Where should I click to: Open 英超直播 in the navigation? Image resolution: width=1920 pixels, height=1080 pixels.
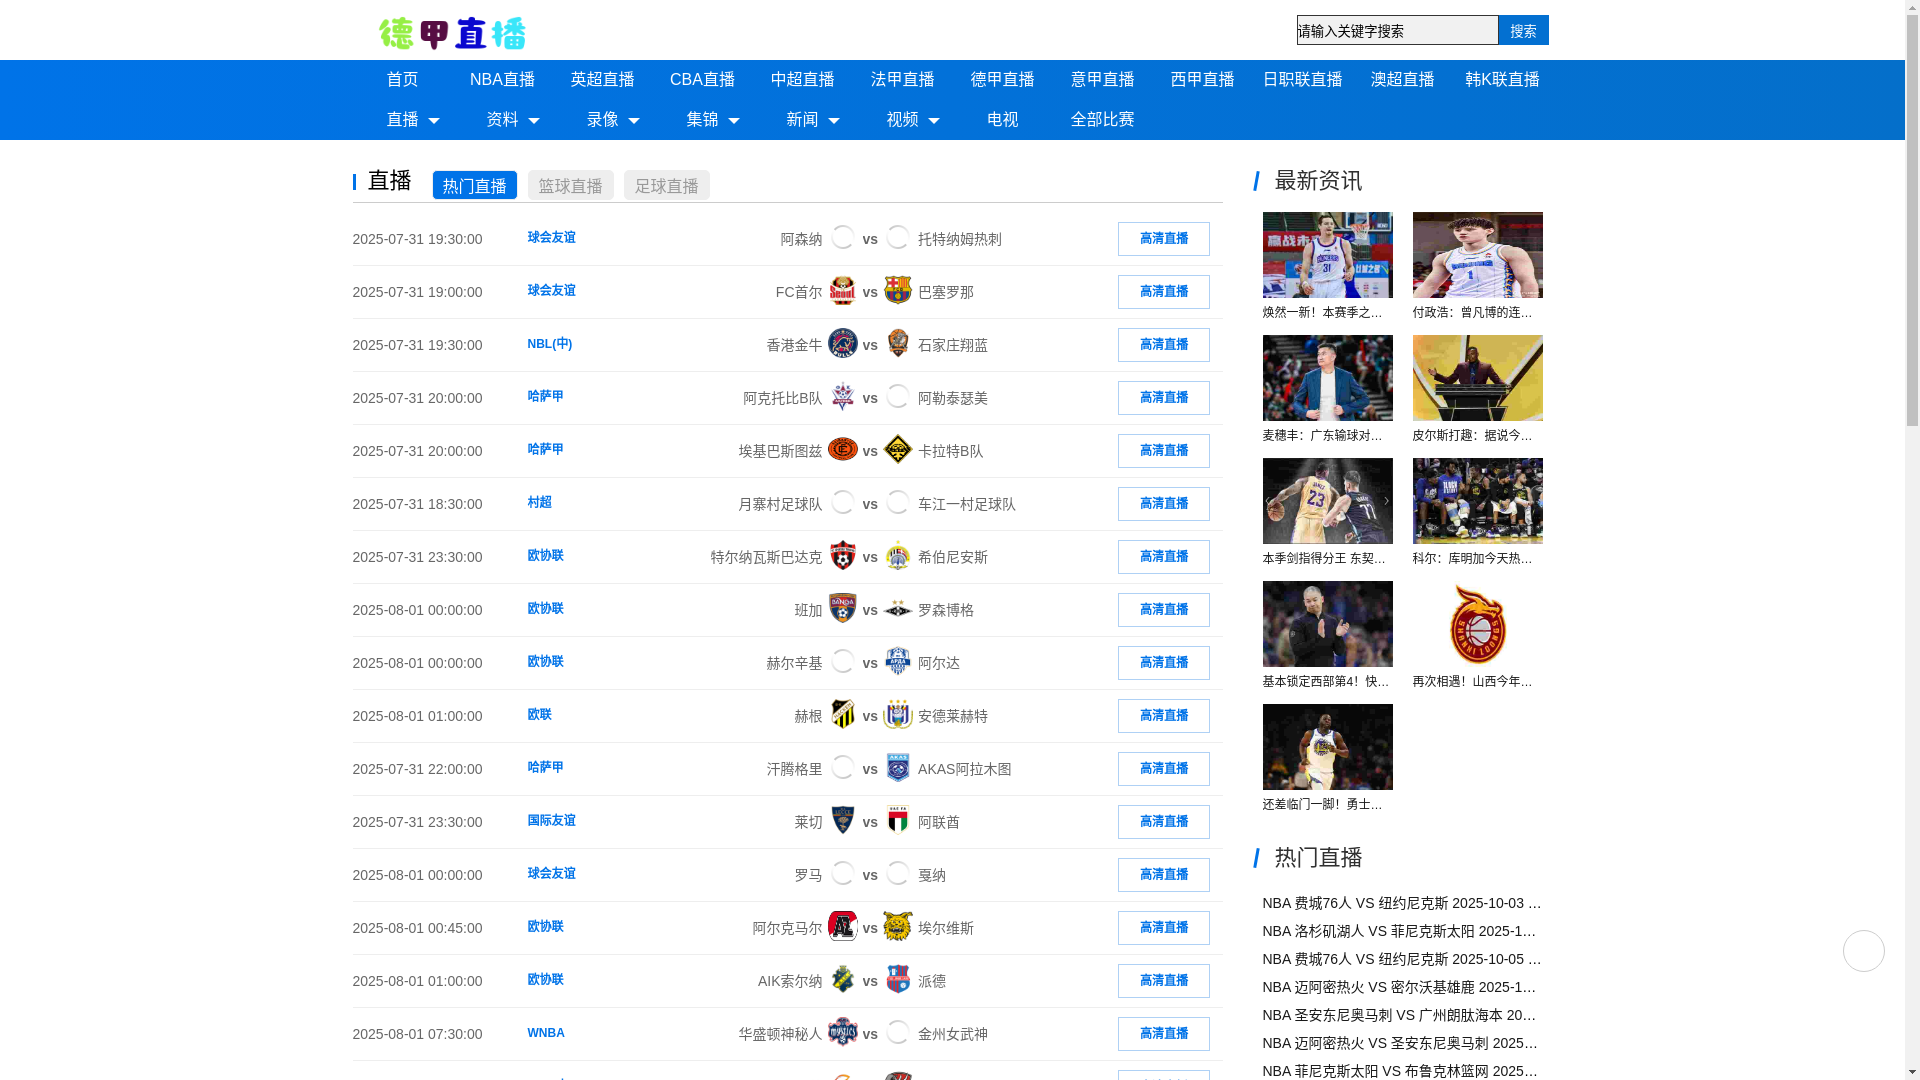point(602,80)
